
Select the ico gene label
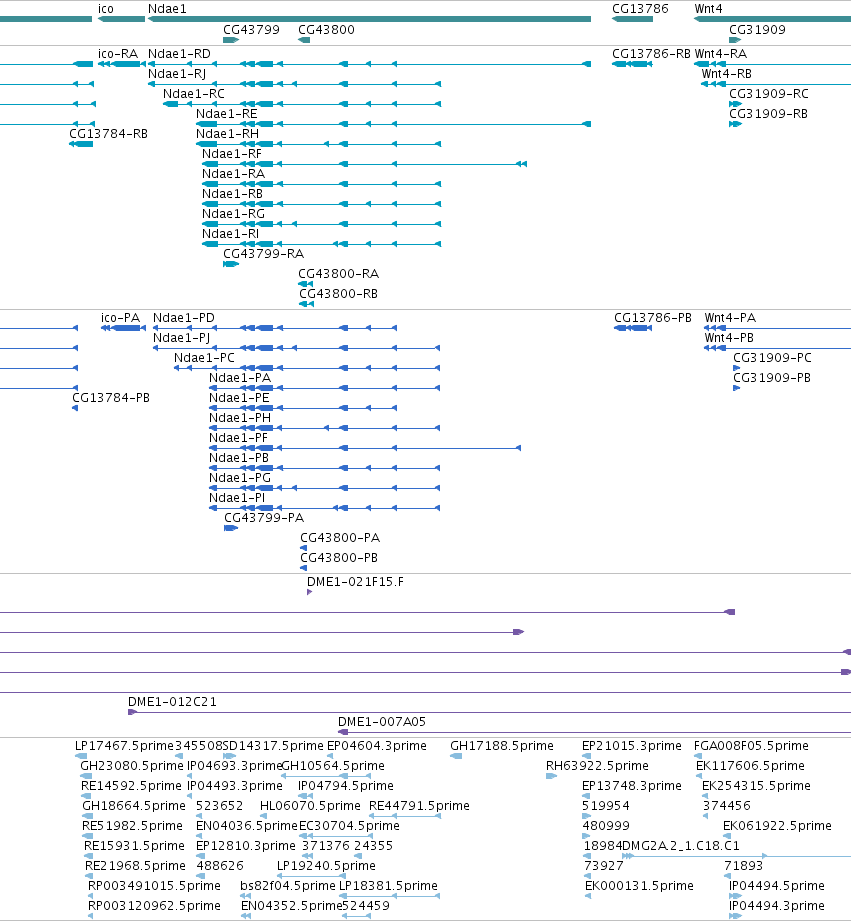(106, 9)
